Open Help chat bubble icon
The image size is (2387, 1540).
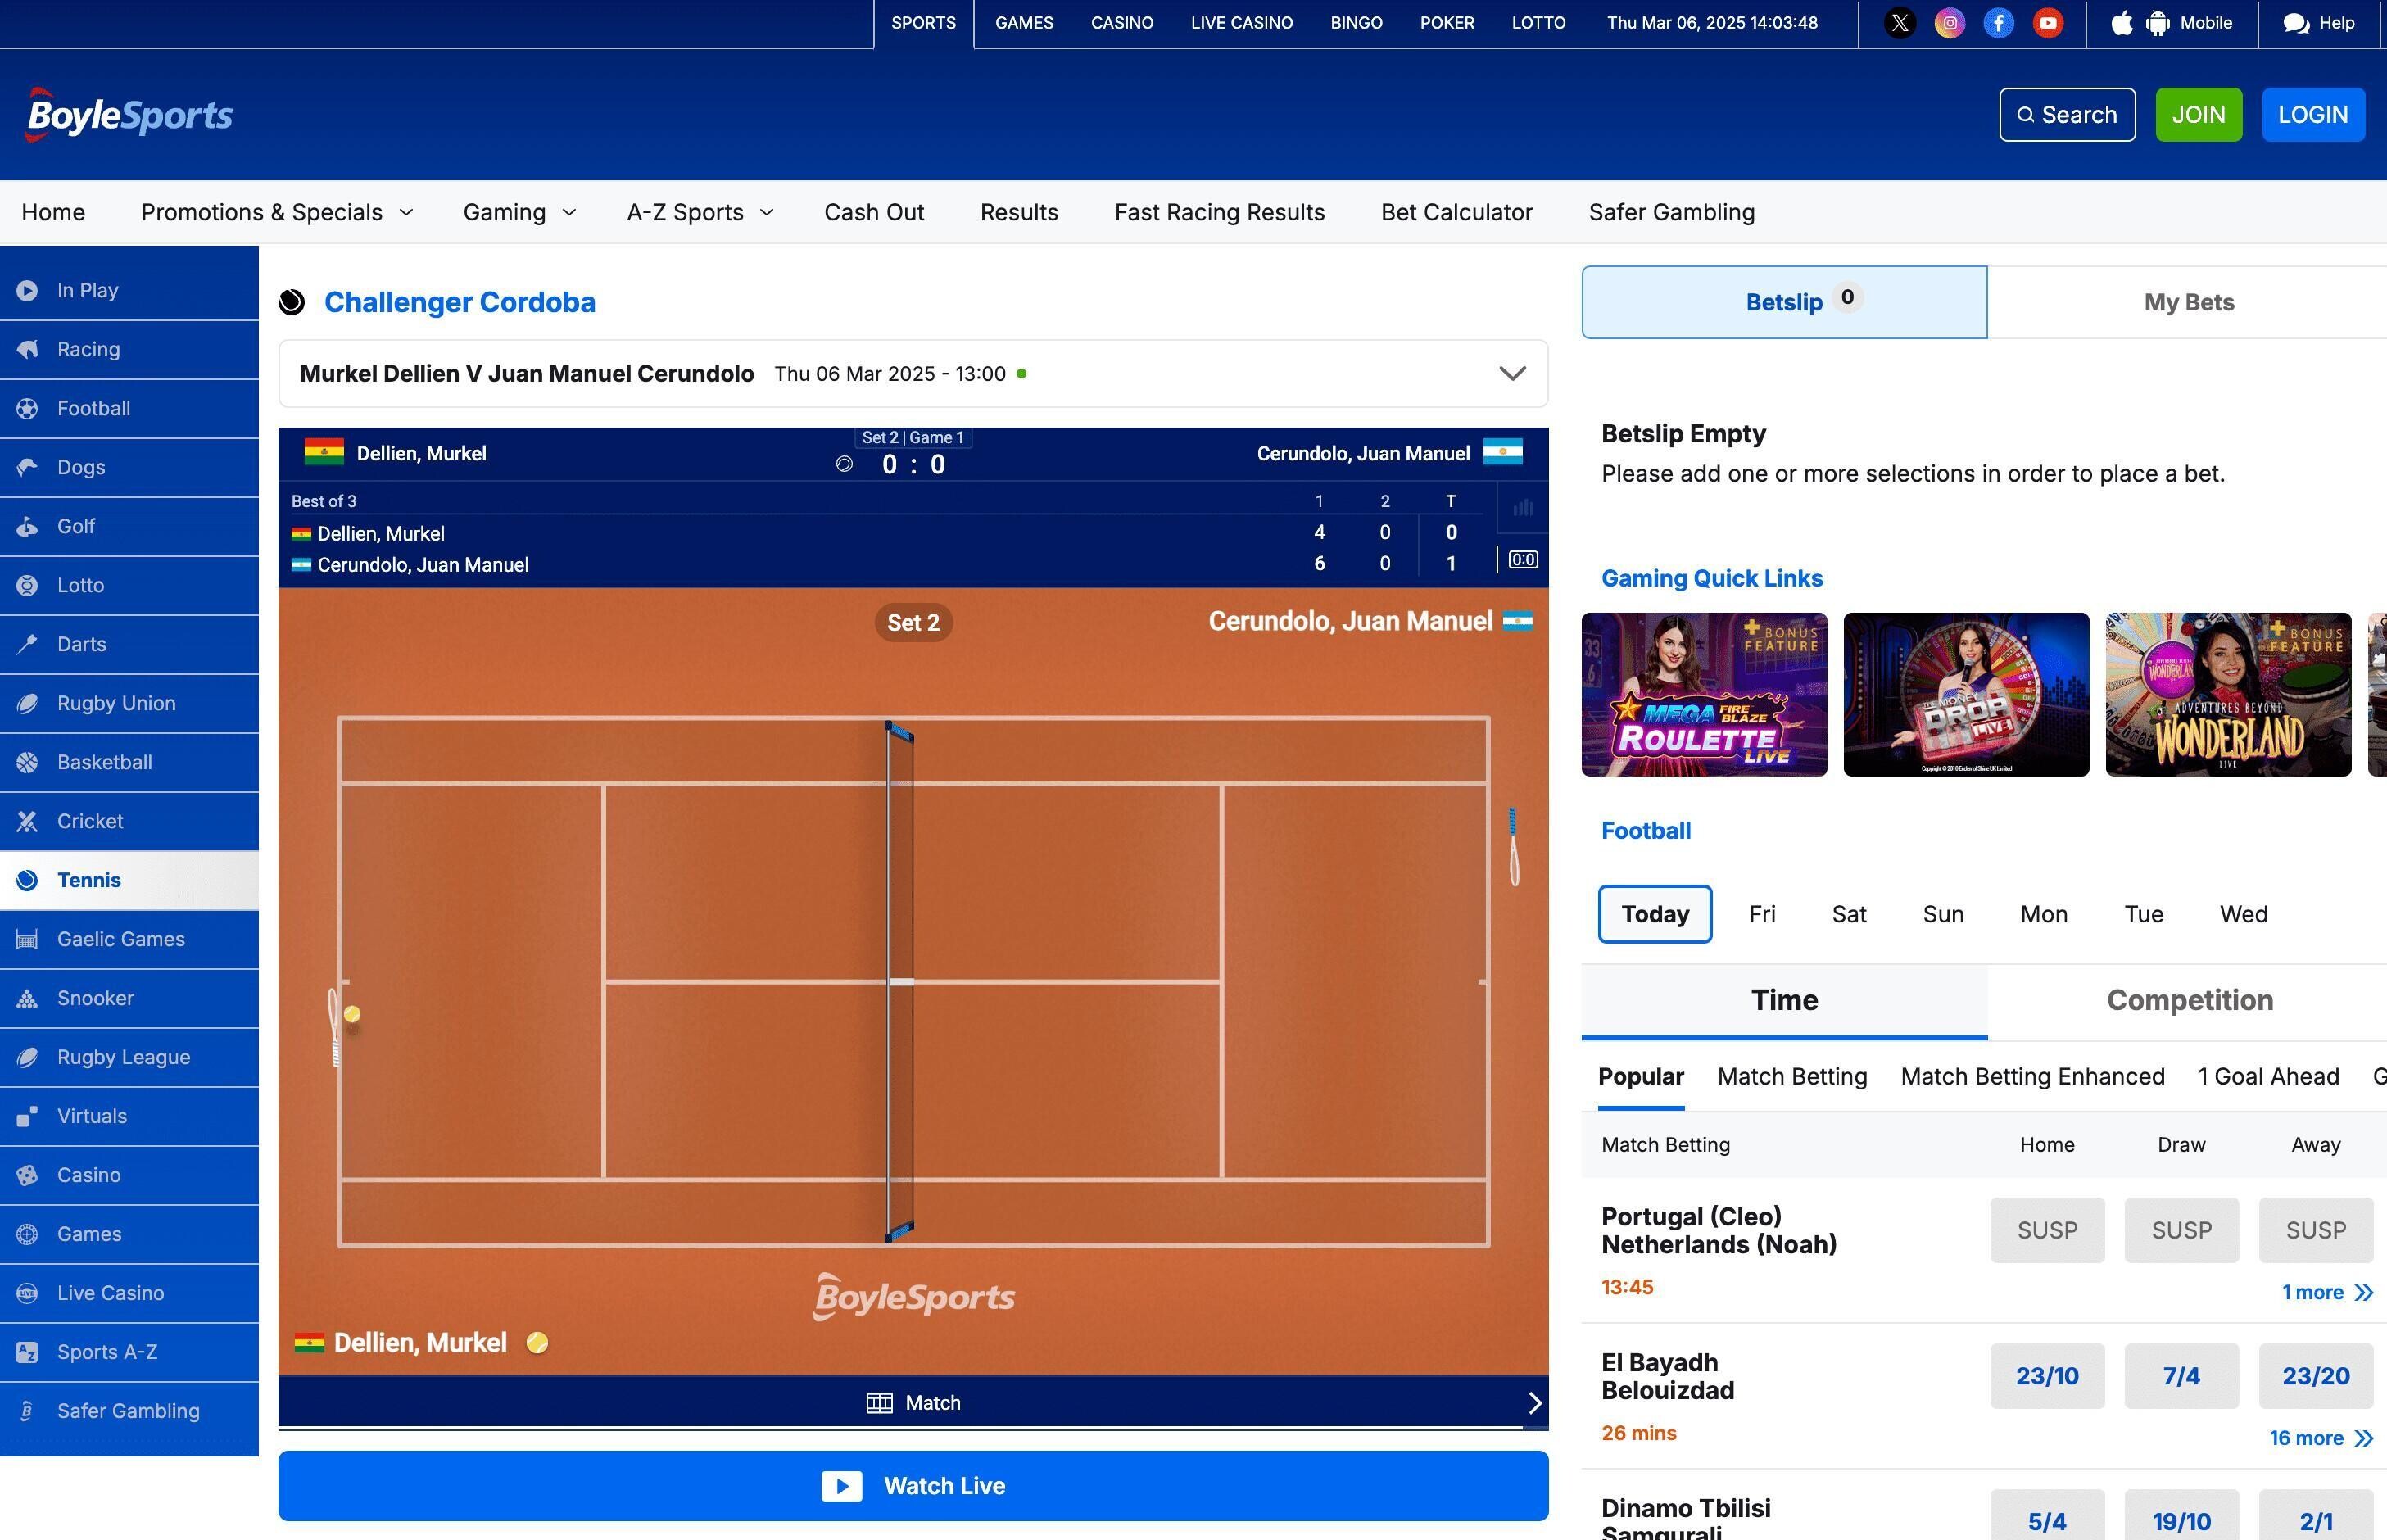tap(2295, 23)
